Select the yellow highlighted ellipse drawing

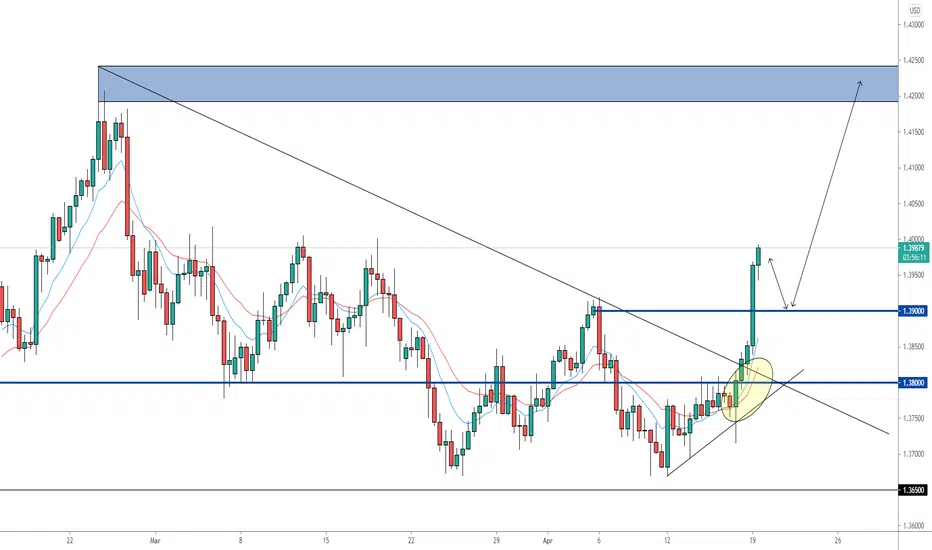(x=748, y=389)
